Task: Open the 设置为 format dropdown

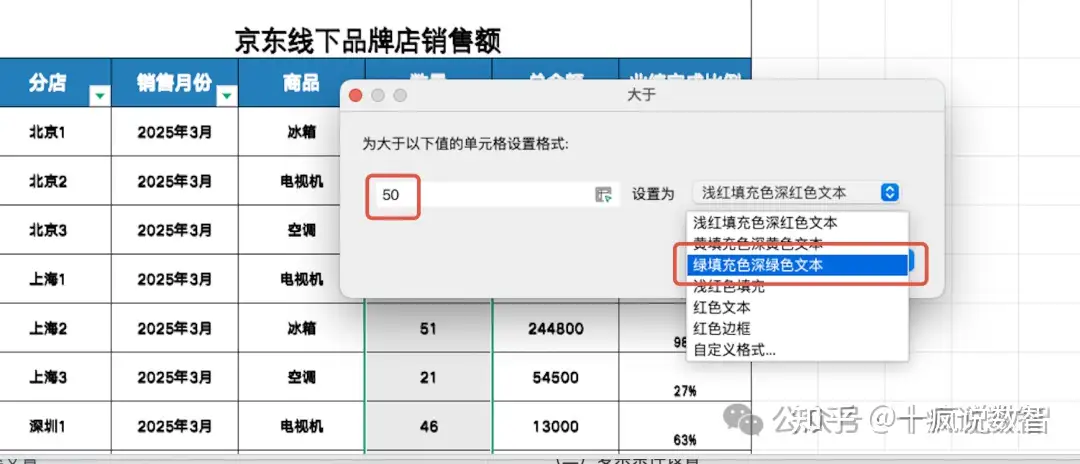Action: (796, 193)
